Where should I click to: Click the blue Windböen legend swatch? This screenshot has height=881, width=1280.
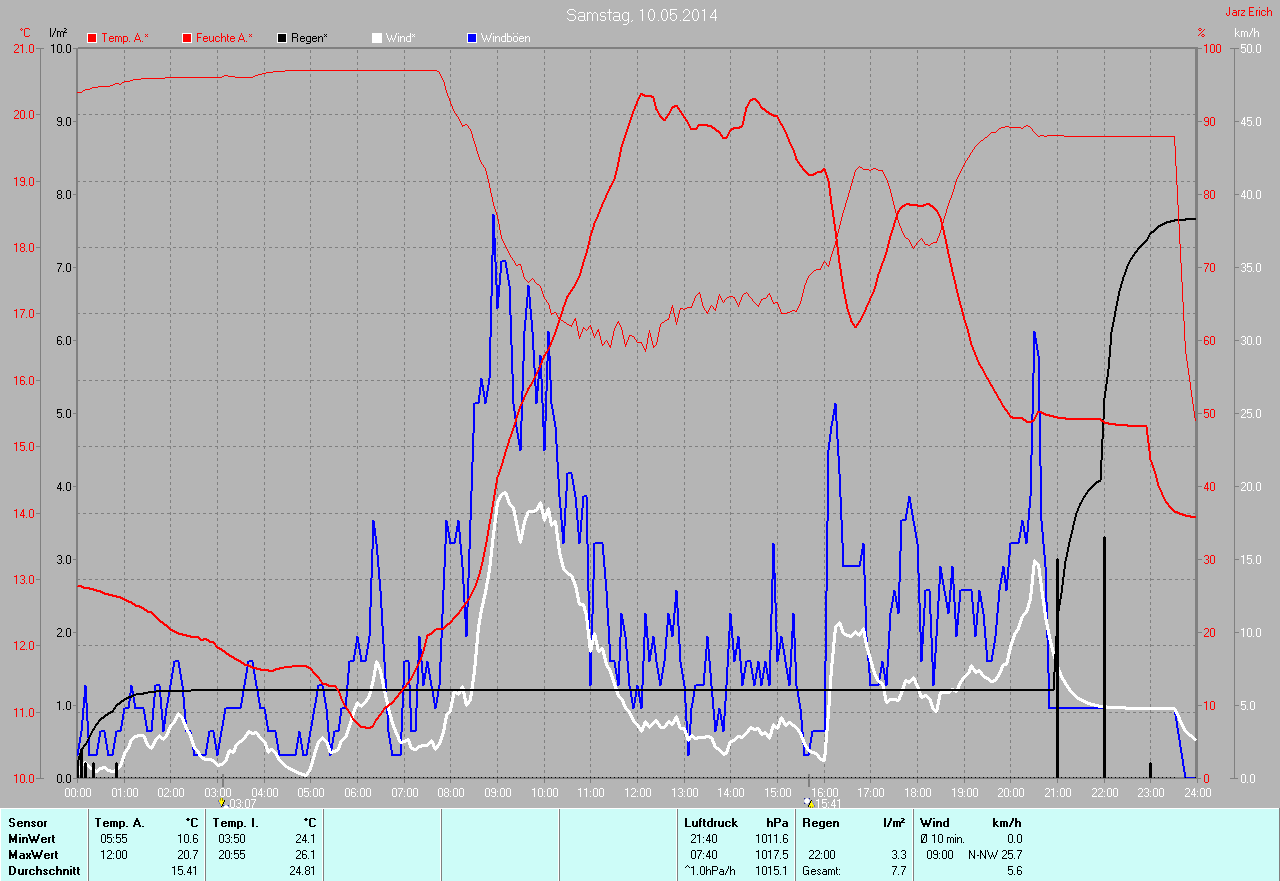coord(472,38)
